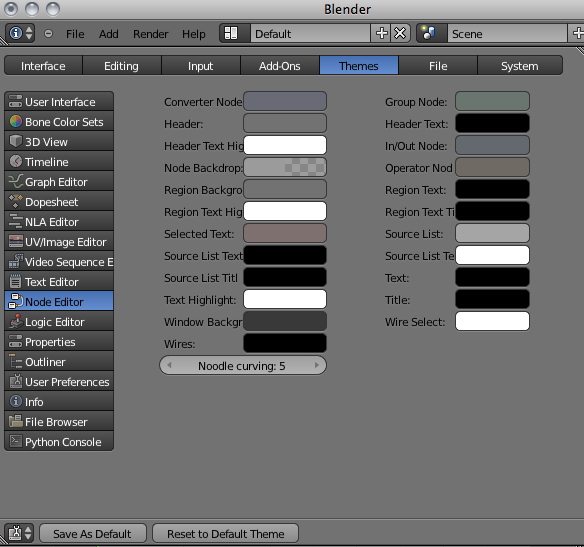The height and width of the screenshot is (547, 584).
Task: Select File Browser theme section
Action: 59,422
